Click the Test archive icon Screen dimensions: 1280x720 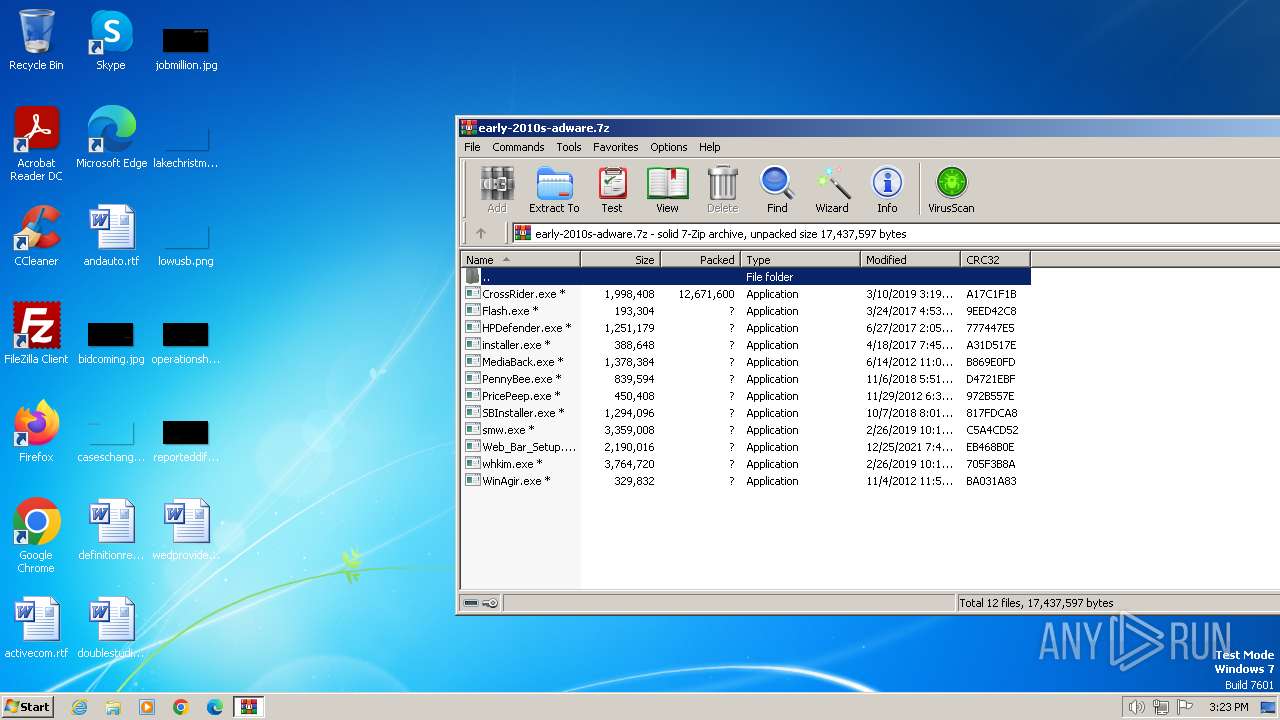point(612,190)
